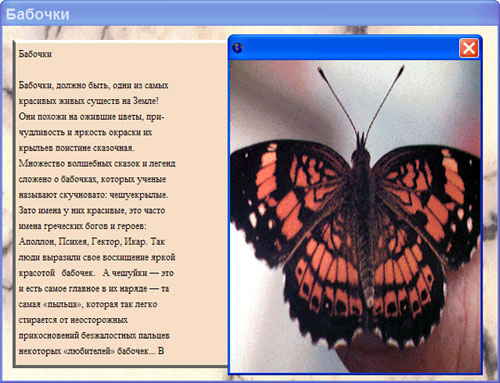Click the line 'Аполлон, Психея, Гектор, Икар. Так'
The image size is (500, 383).
[92, 242]
